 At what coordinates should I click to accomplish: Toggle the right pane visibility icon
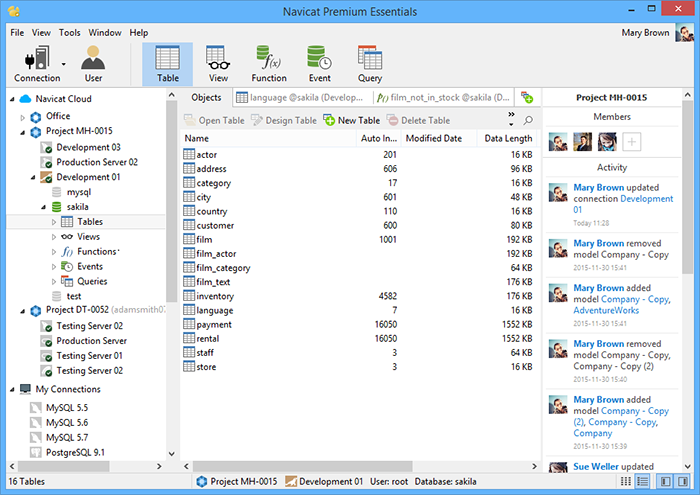[x=683, y=481]
